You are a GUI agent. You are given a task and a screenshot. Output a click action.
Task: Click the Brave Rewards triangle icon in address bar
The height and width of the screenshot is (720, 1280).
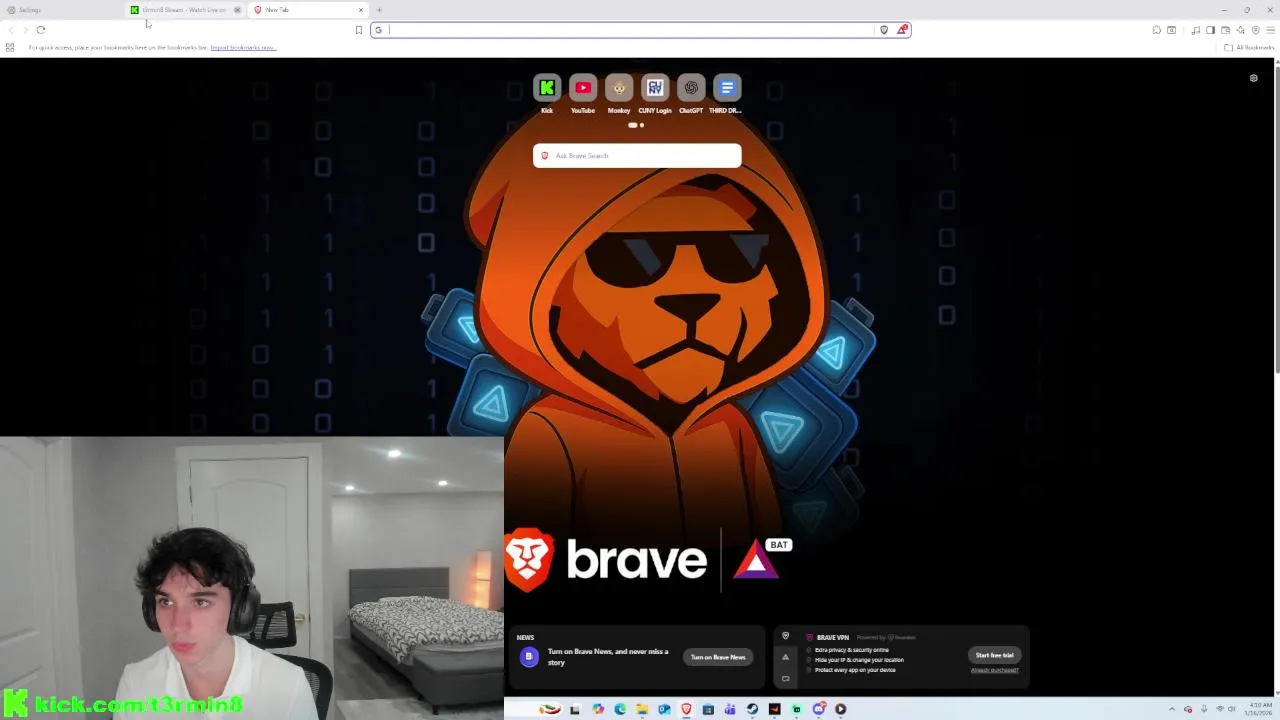point(901,30)
